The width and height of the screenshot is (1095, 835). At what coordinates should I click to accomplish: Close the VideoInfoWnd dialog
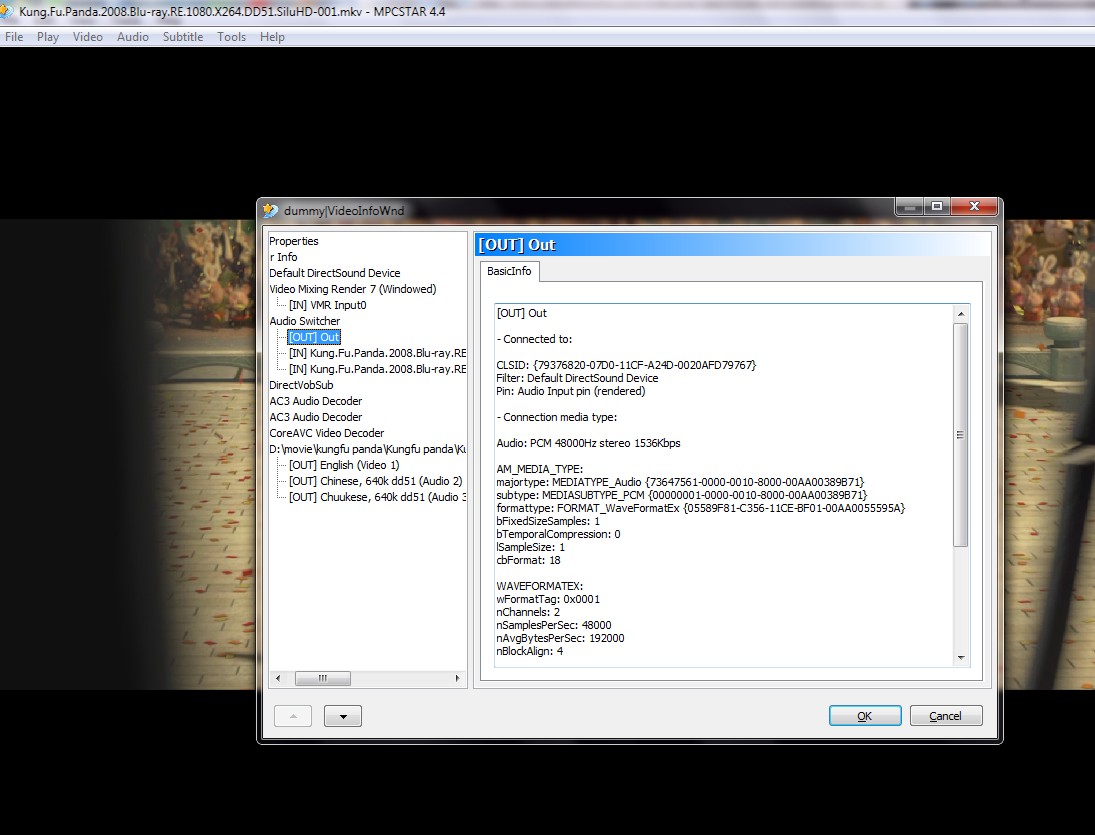pos(974,207)
